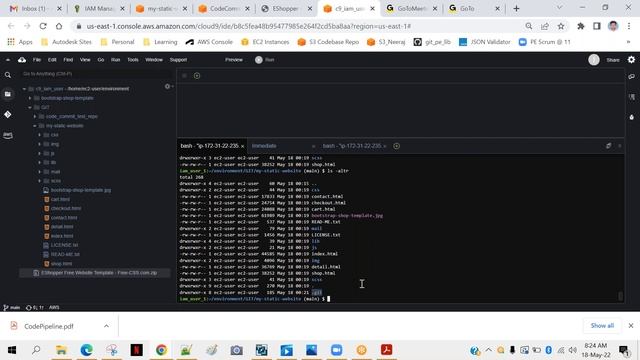640x360 pixels.
Task: Open the CodePipeline.pdf download options chevron
Action: tap(106, 326)
